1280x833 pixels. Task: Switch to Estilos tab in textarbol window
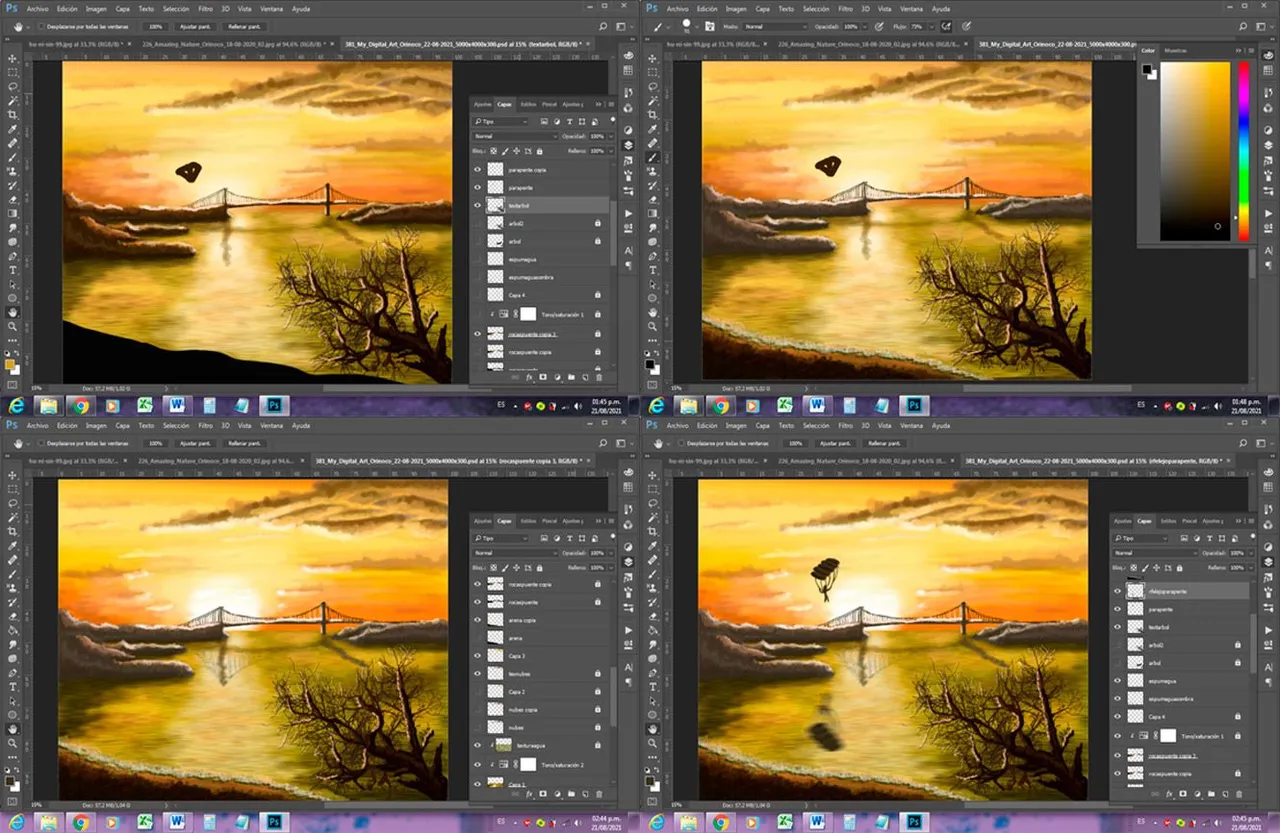tap(528, 104)
